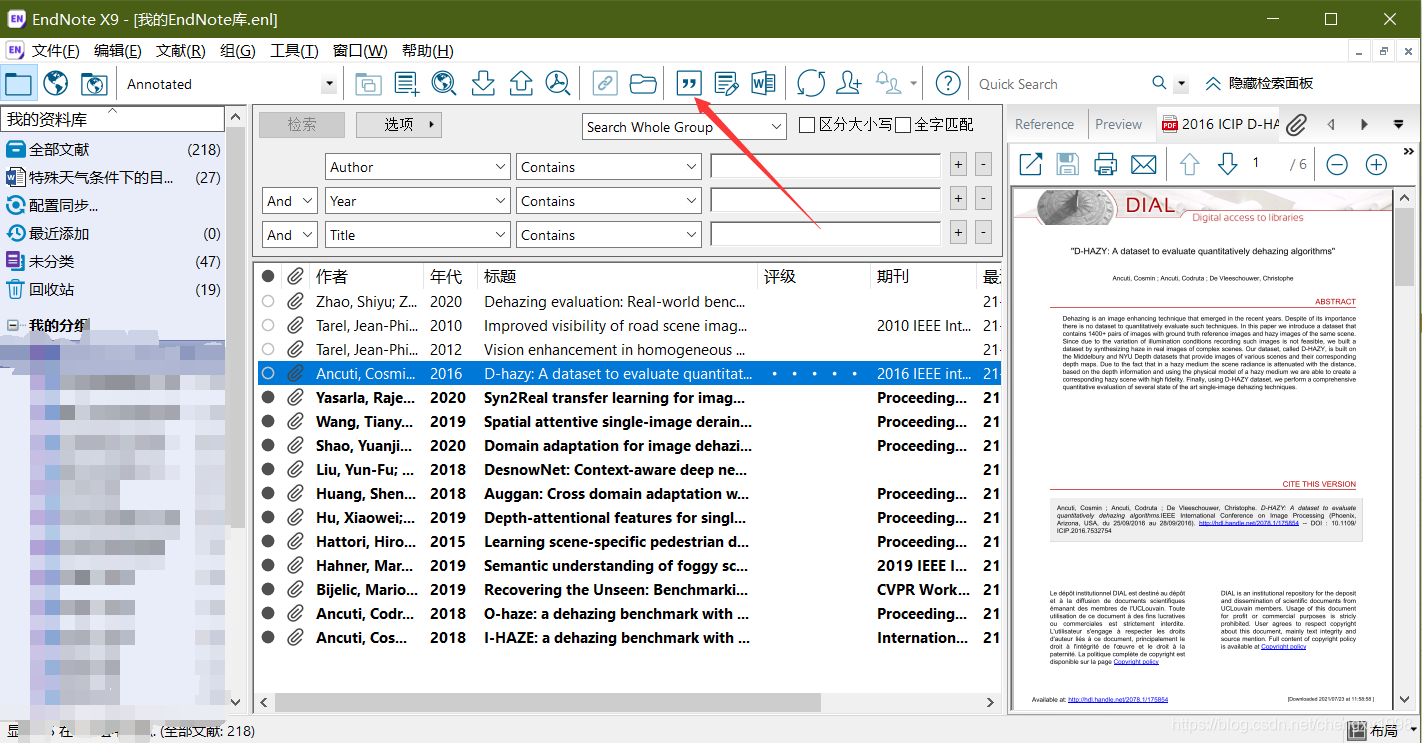Go to previous PDF page arrow
The image size is (1422, 743).
[x=1189, y=164]
